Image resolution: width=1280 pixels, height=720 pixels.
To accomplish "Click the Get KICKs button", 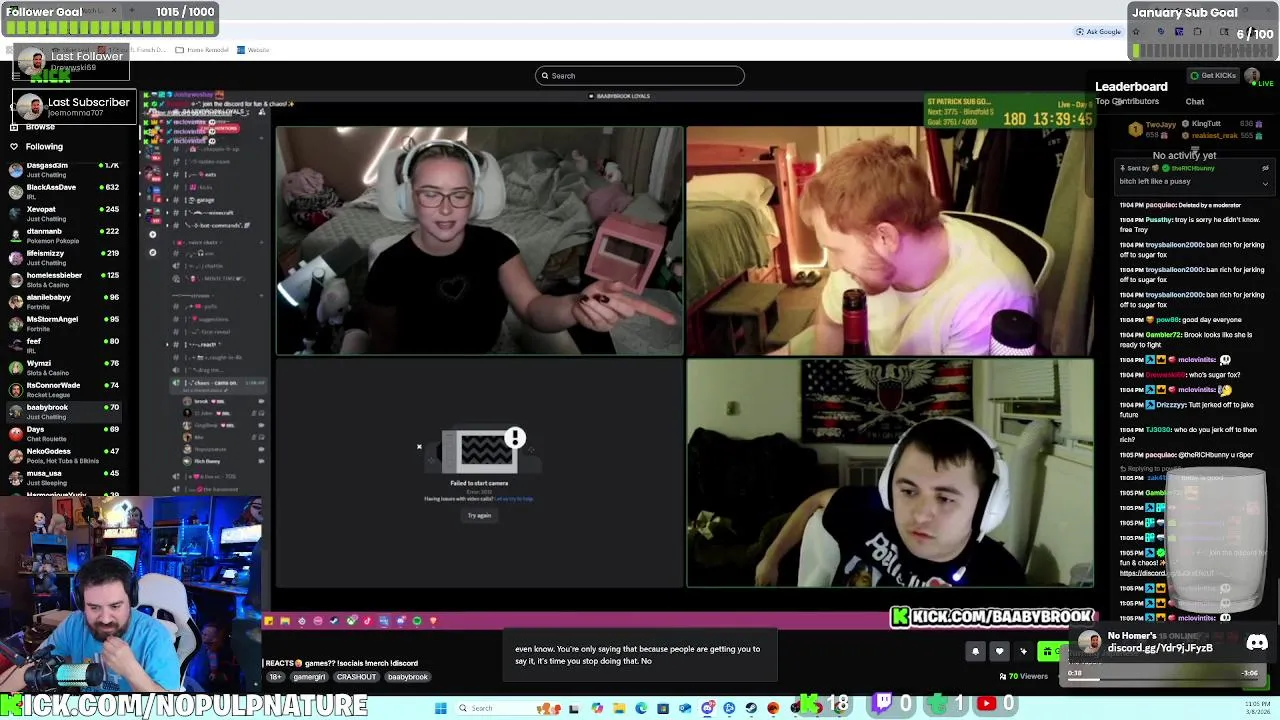I will click(1213, 76).
